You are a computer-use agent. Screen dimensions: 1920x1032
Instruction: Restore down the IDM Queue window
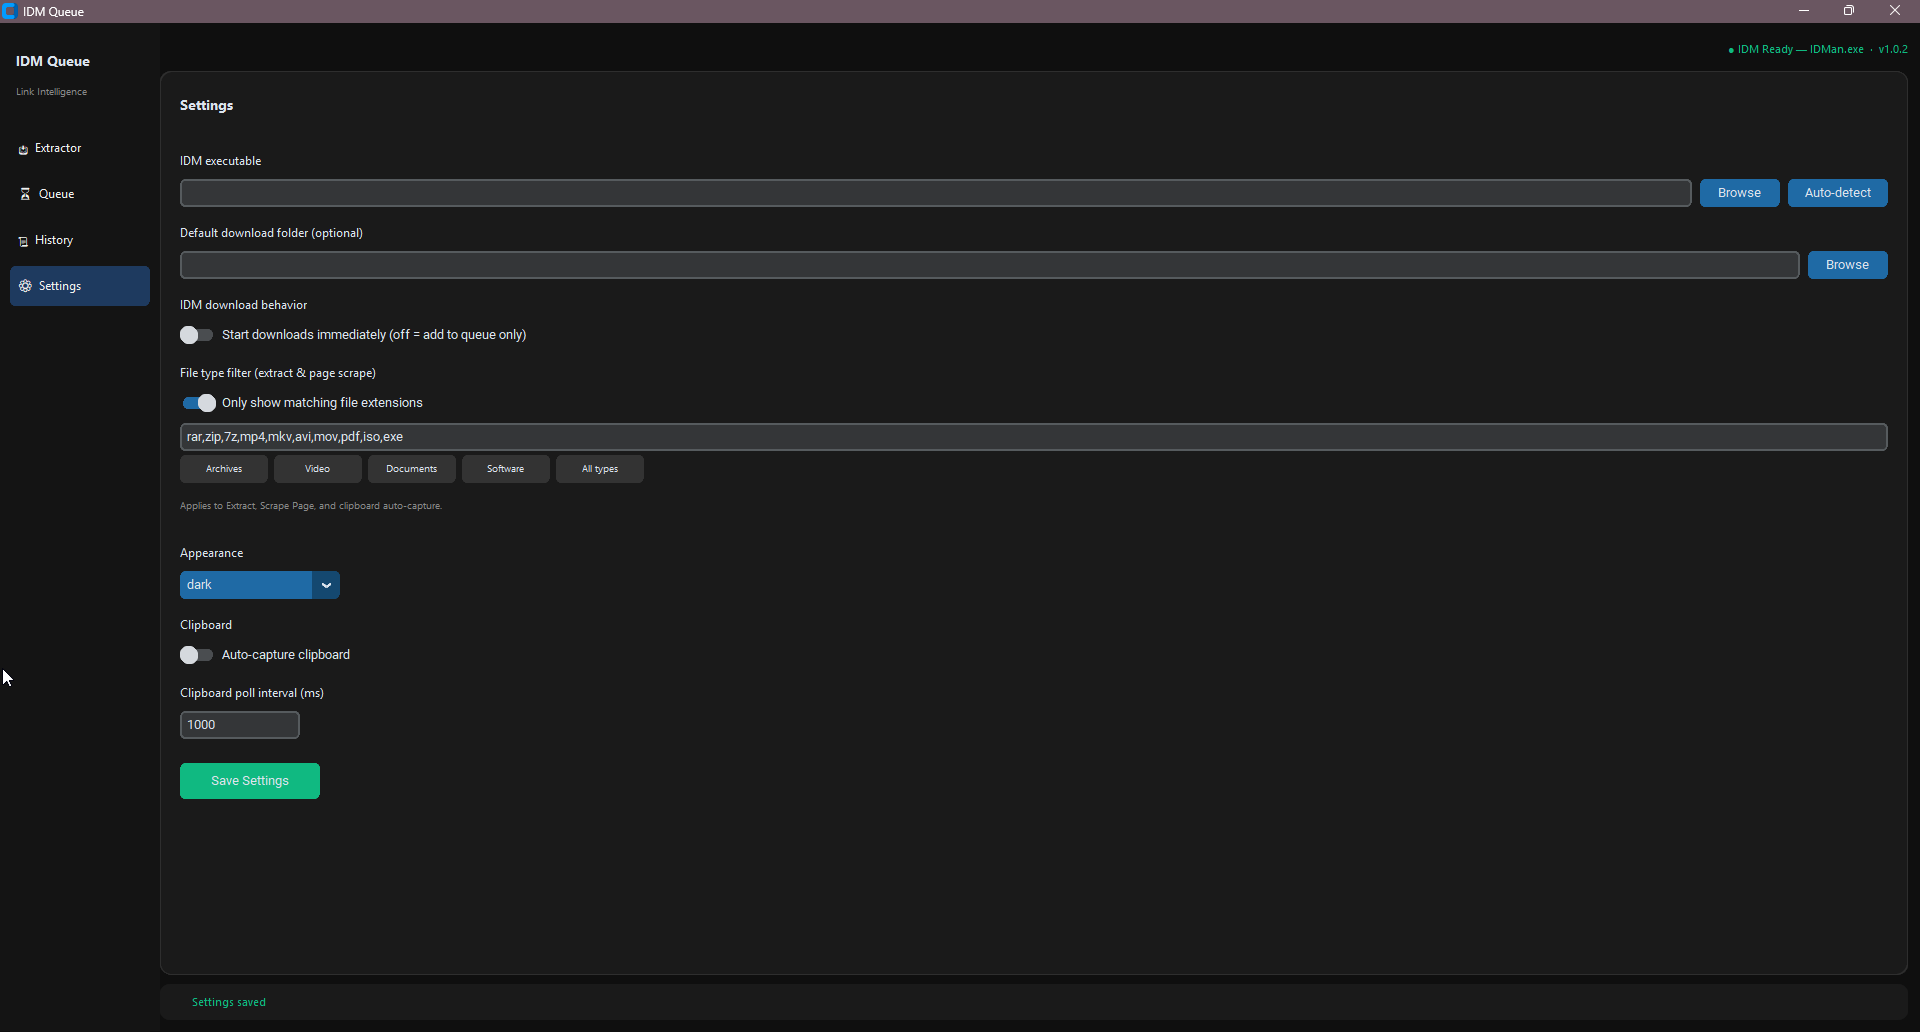pos(1849,11)
